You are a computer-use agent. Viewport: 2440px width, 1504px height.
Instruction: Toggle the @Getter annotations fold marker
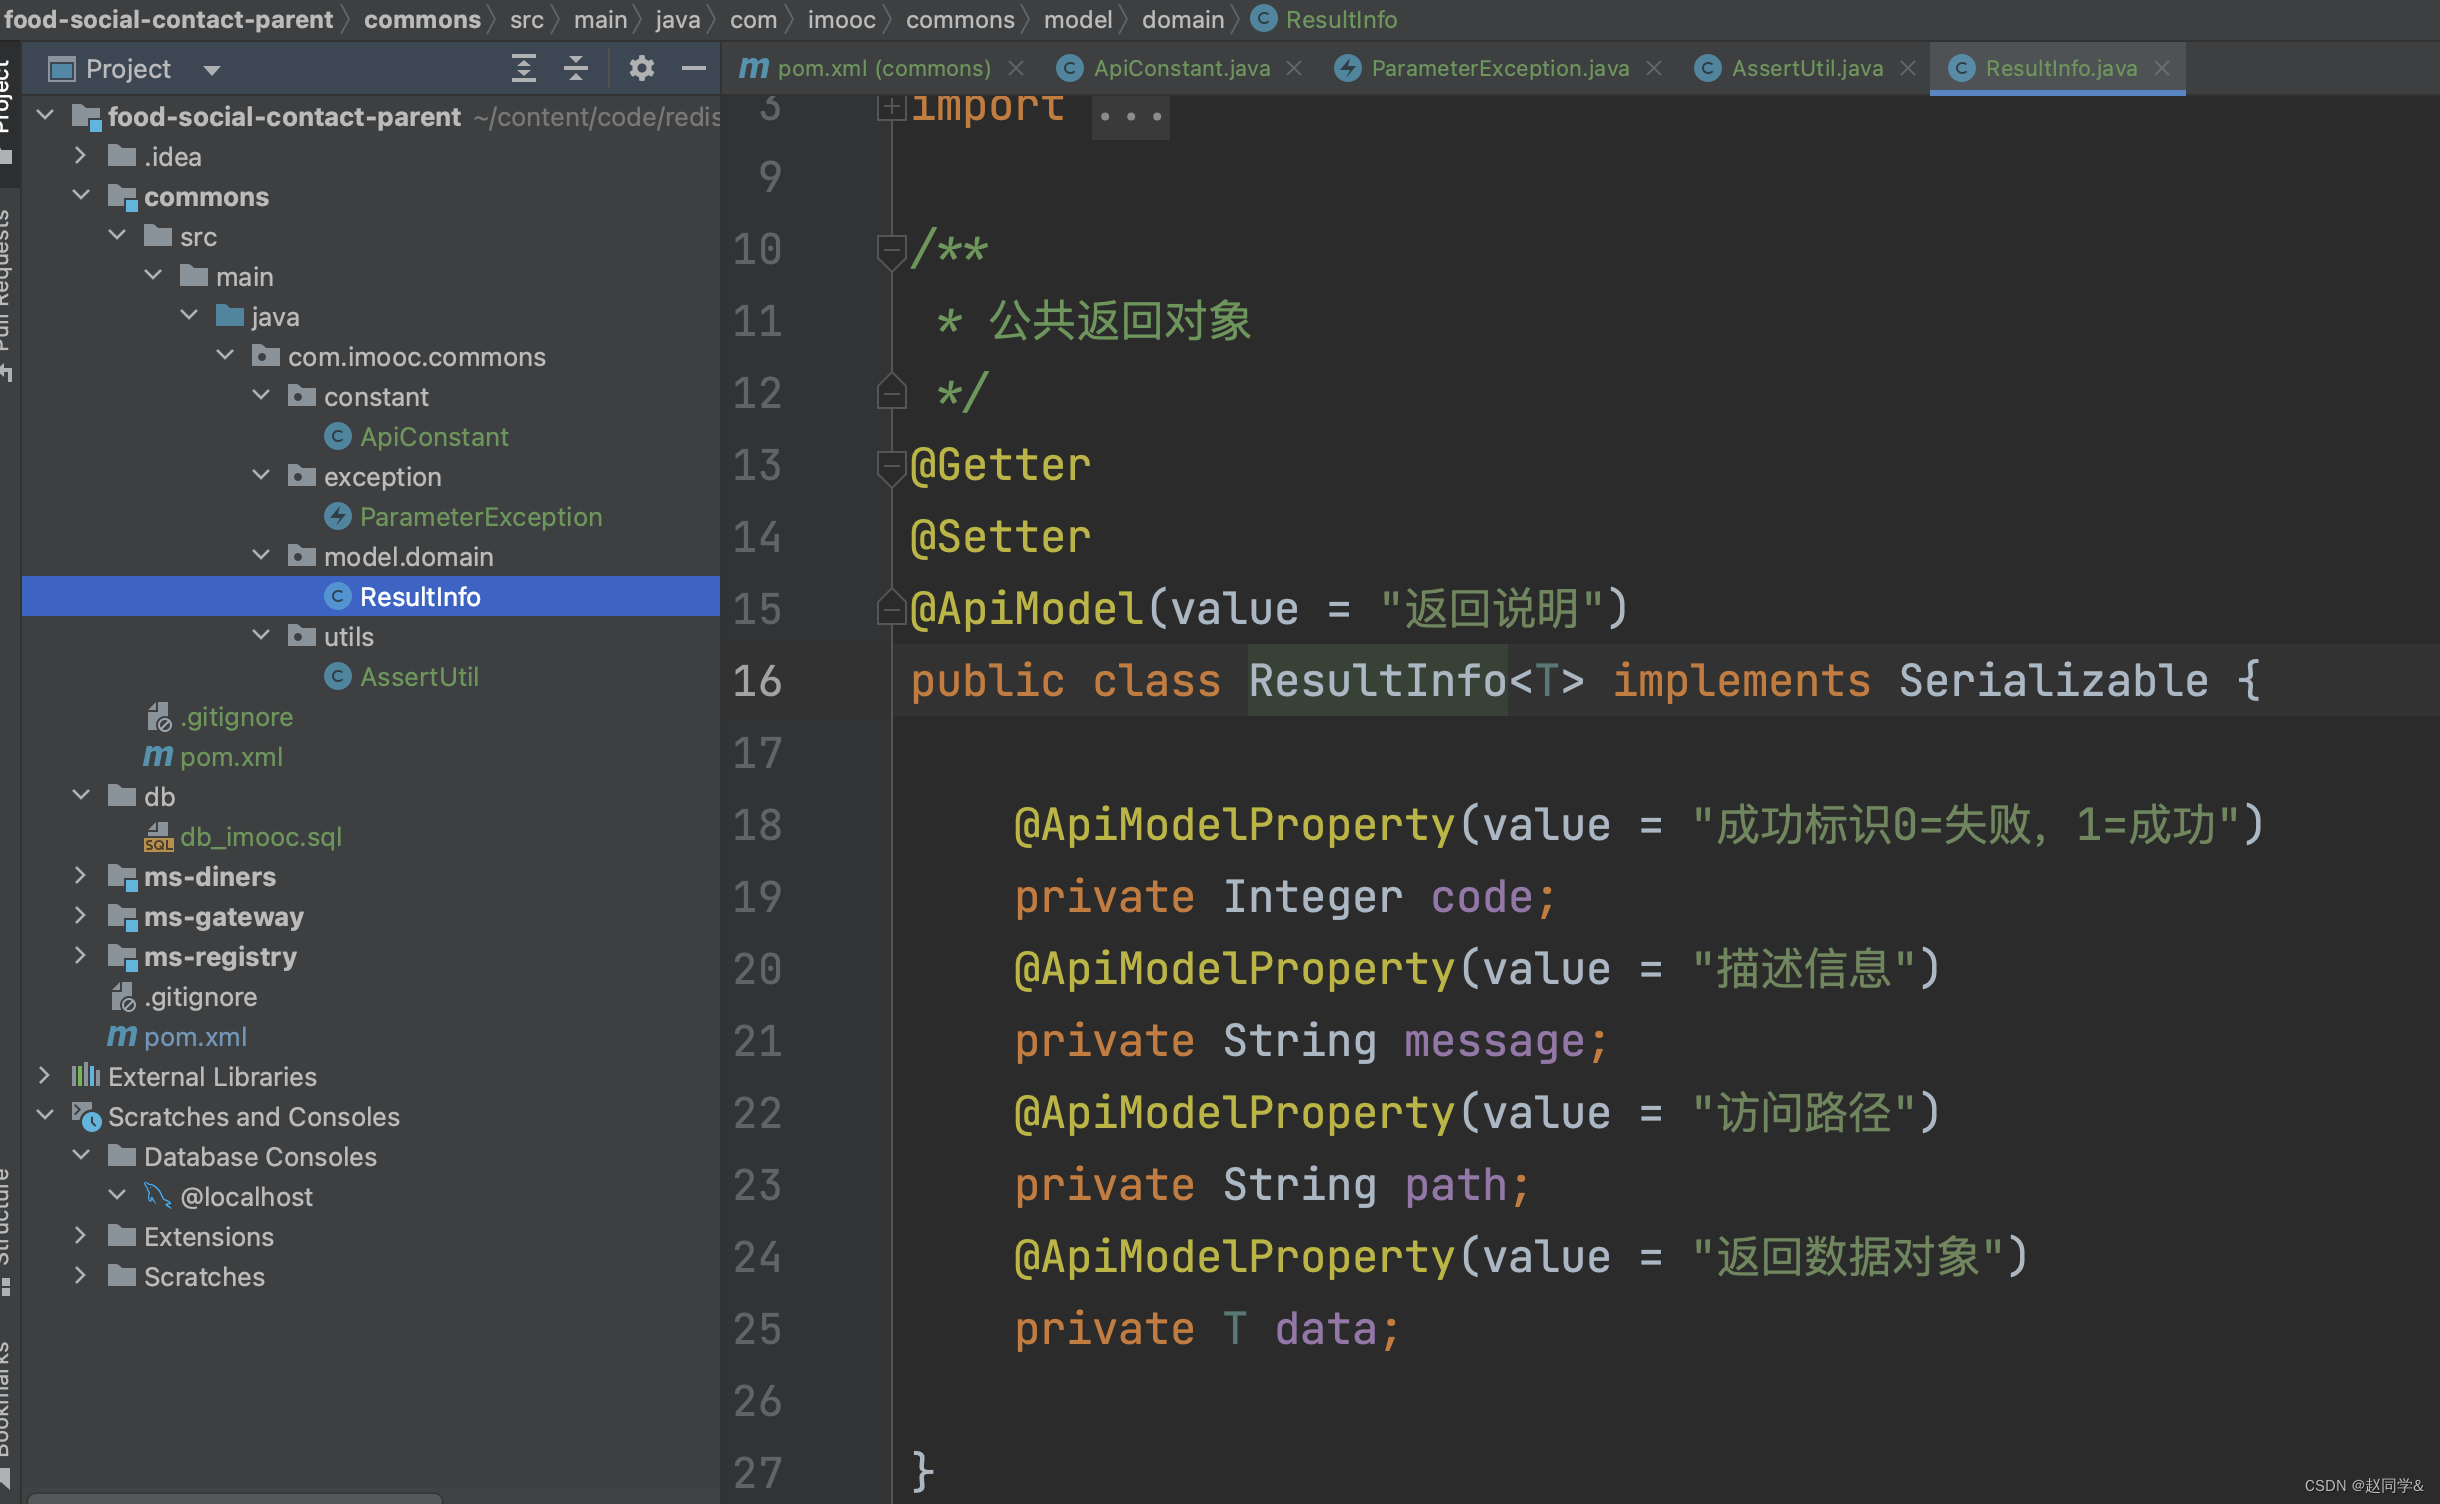tap(890, 466)
